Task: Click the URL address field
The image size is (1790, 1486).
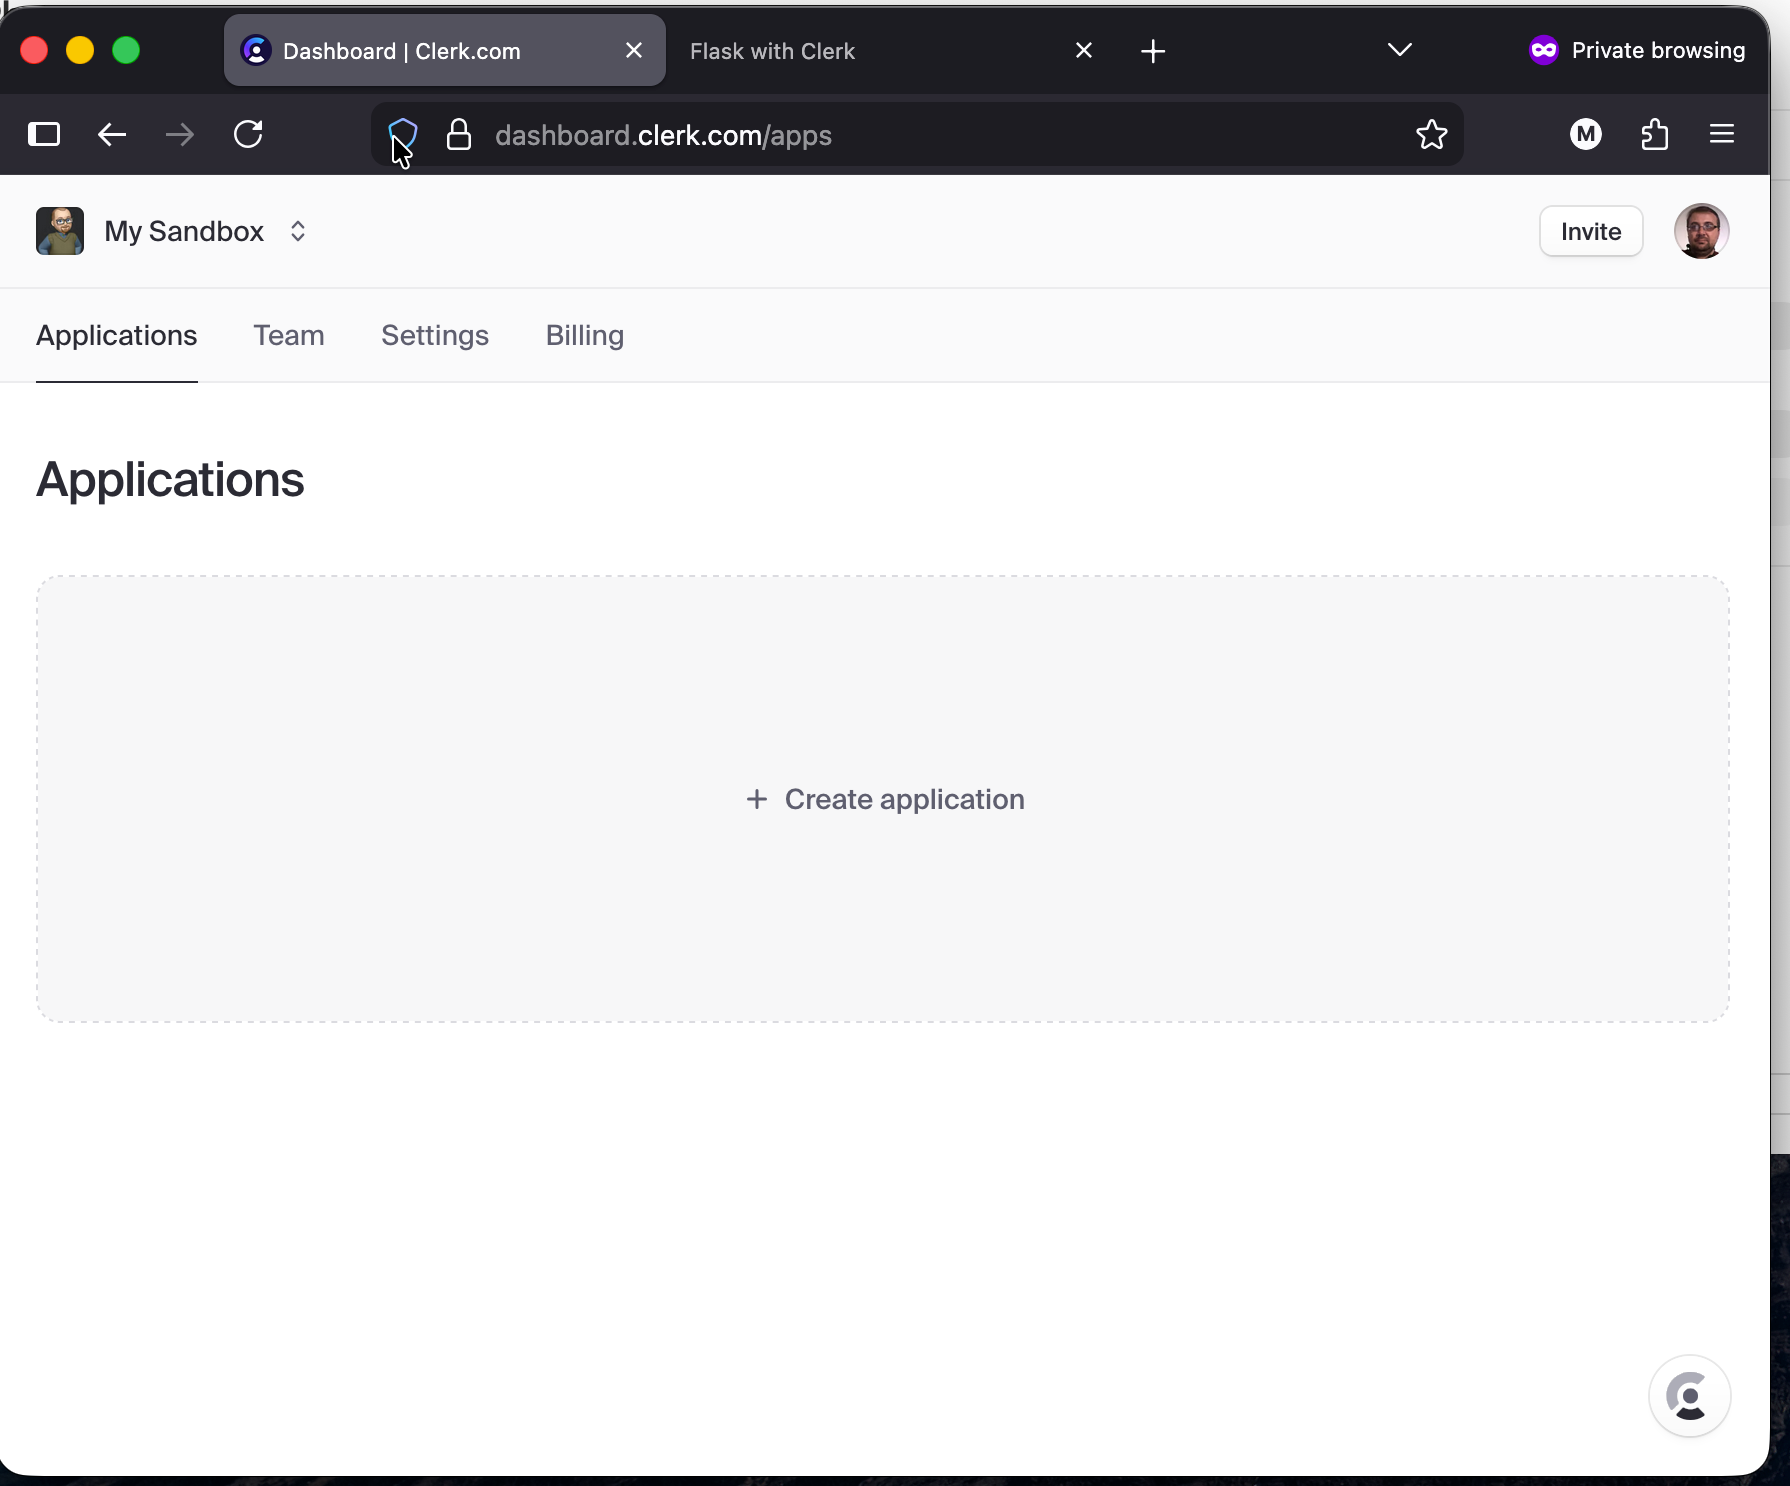Action: [x=900, y=135]
